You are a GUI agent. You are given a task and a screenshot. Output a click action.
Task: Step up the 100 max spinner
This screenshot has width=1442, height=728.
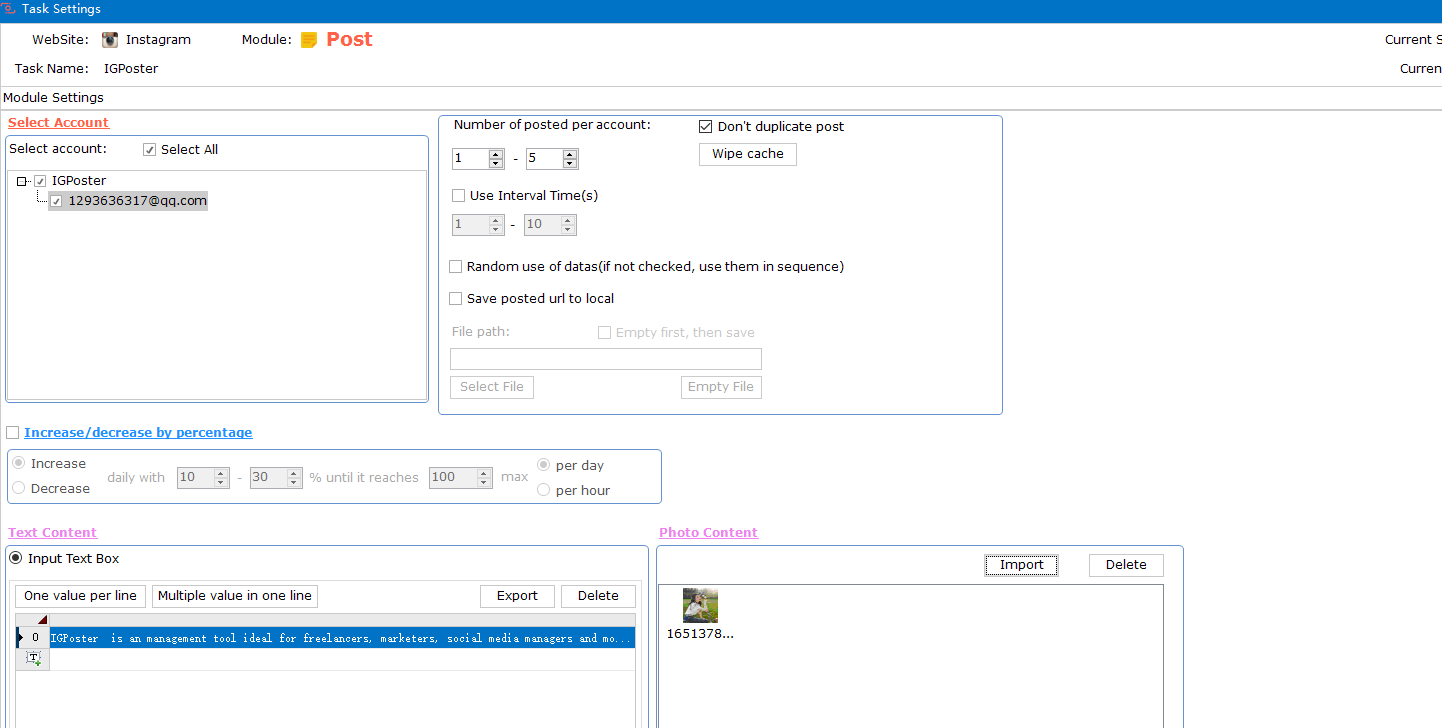coord(484,473)
